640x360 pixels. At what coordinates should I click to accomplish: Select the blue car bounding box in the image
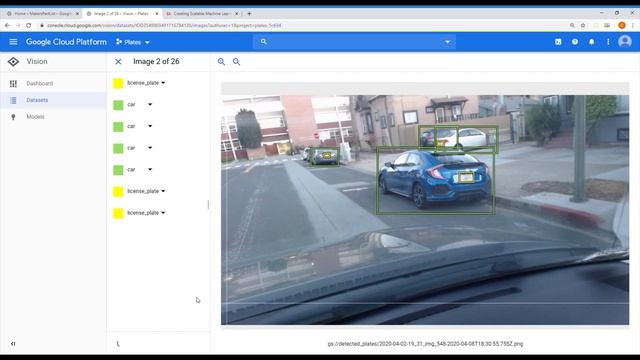point(436,180)
